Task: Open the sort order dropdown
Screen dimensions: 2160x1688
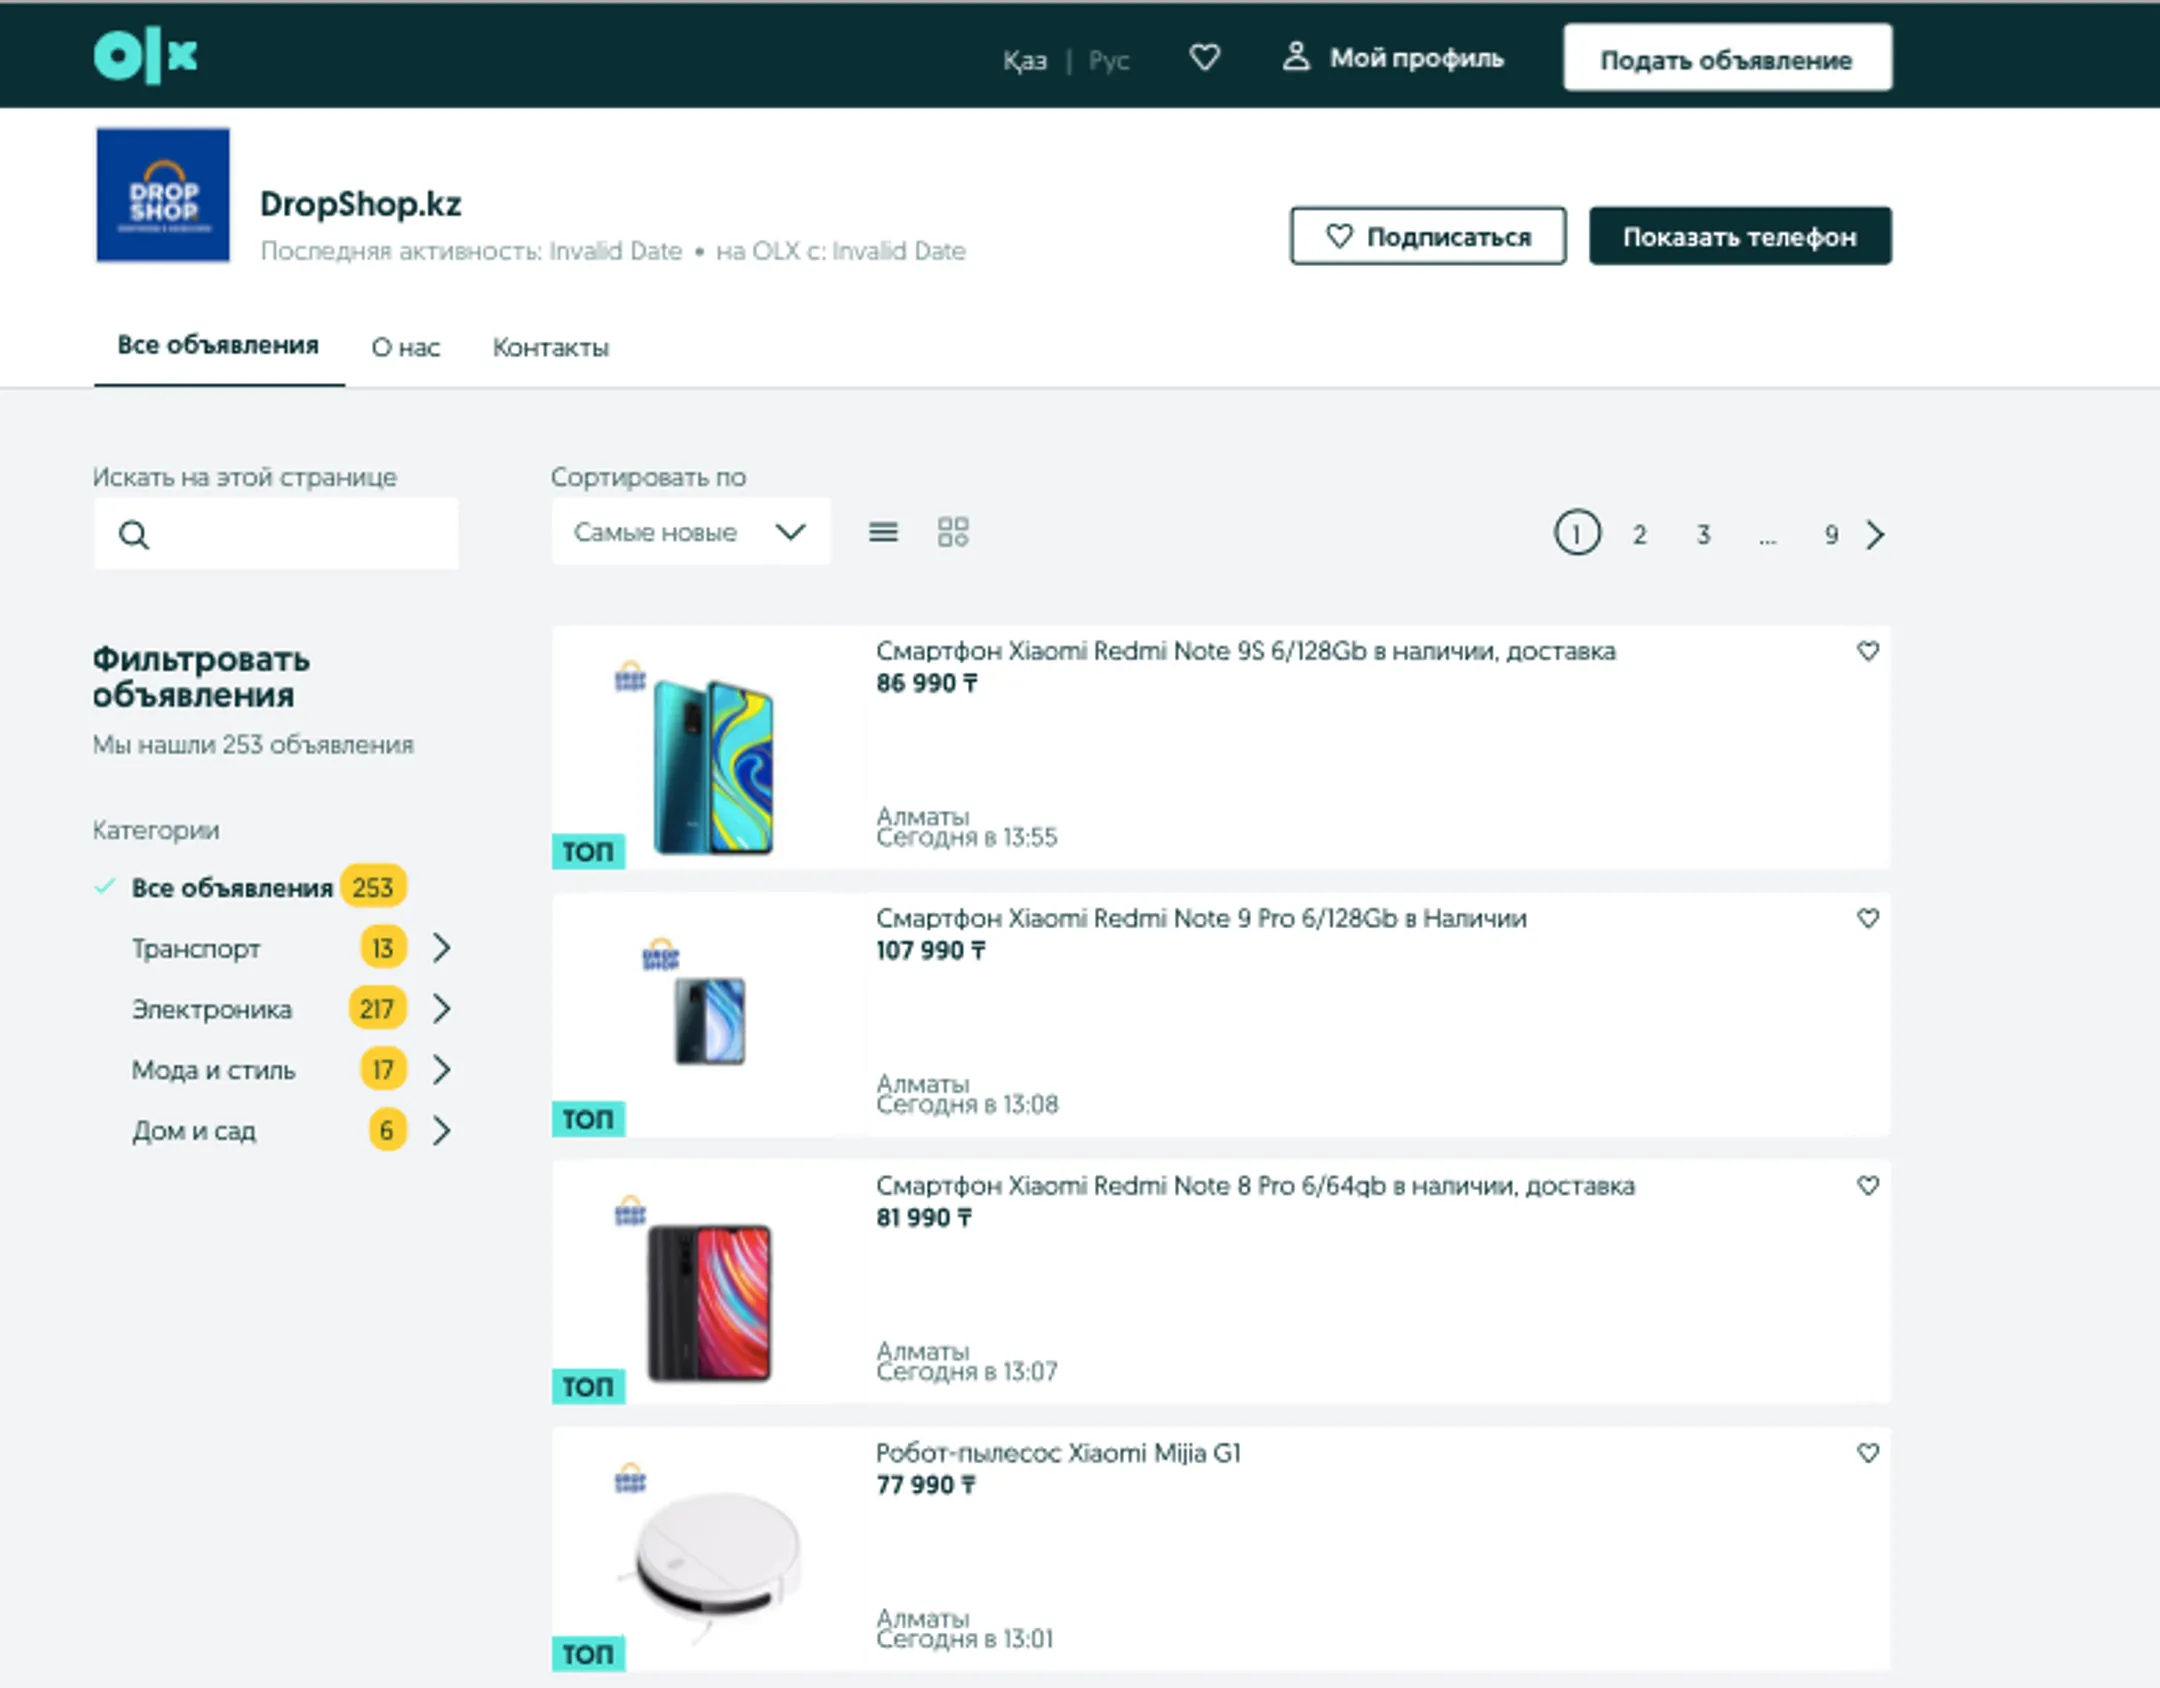Action: (x=690, y=532)
